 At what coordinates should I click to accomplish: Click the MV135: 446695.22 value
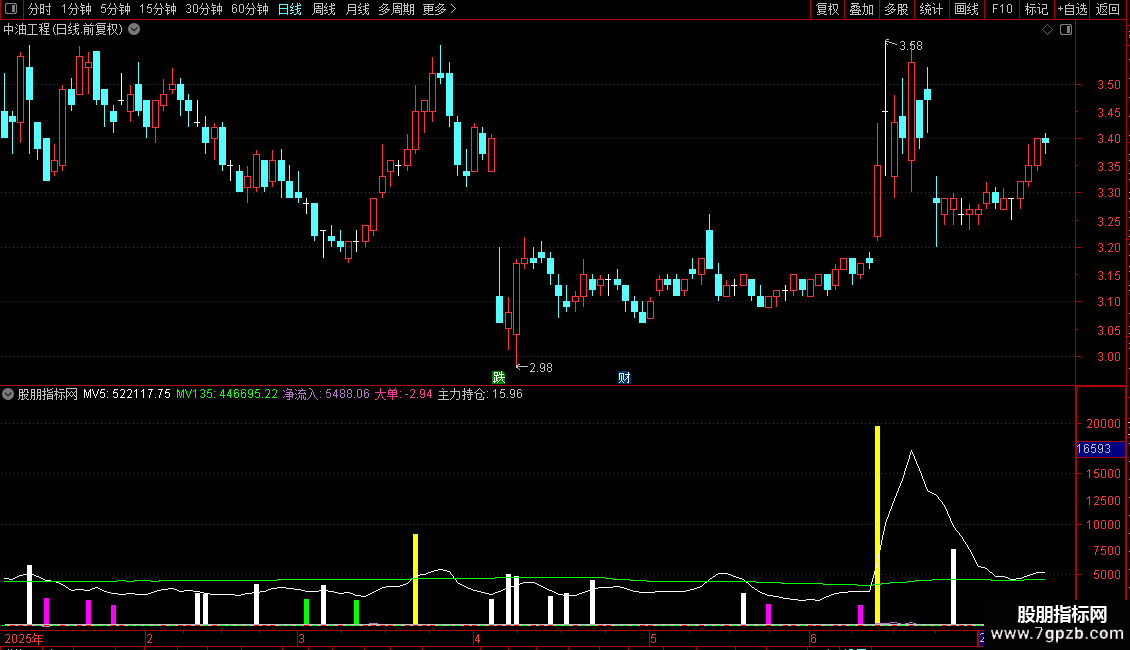click(x=227, y=394)
